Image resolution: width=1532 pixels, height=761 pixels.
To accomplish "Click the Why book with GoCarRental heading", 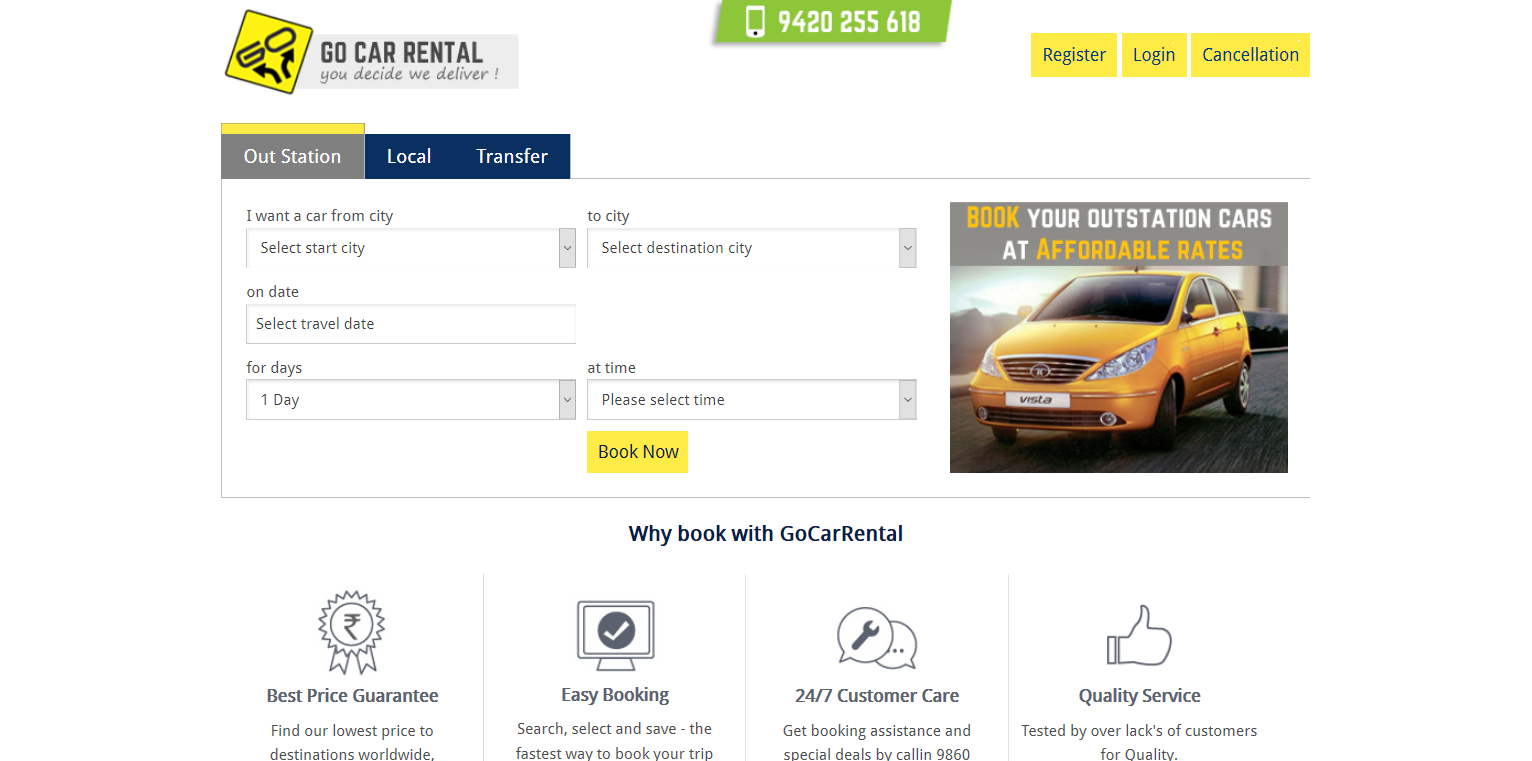I will (766, 534).
